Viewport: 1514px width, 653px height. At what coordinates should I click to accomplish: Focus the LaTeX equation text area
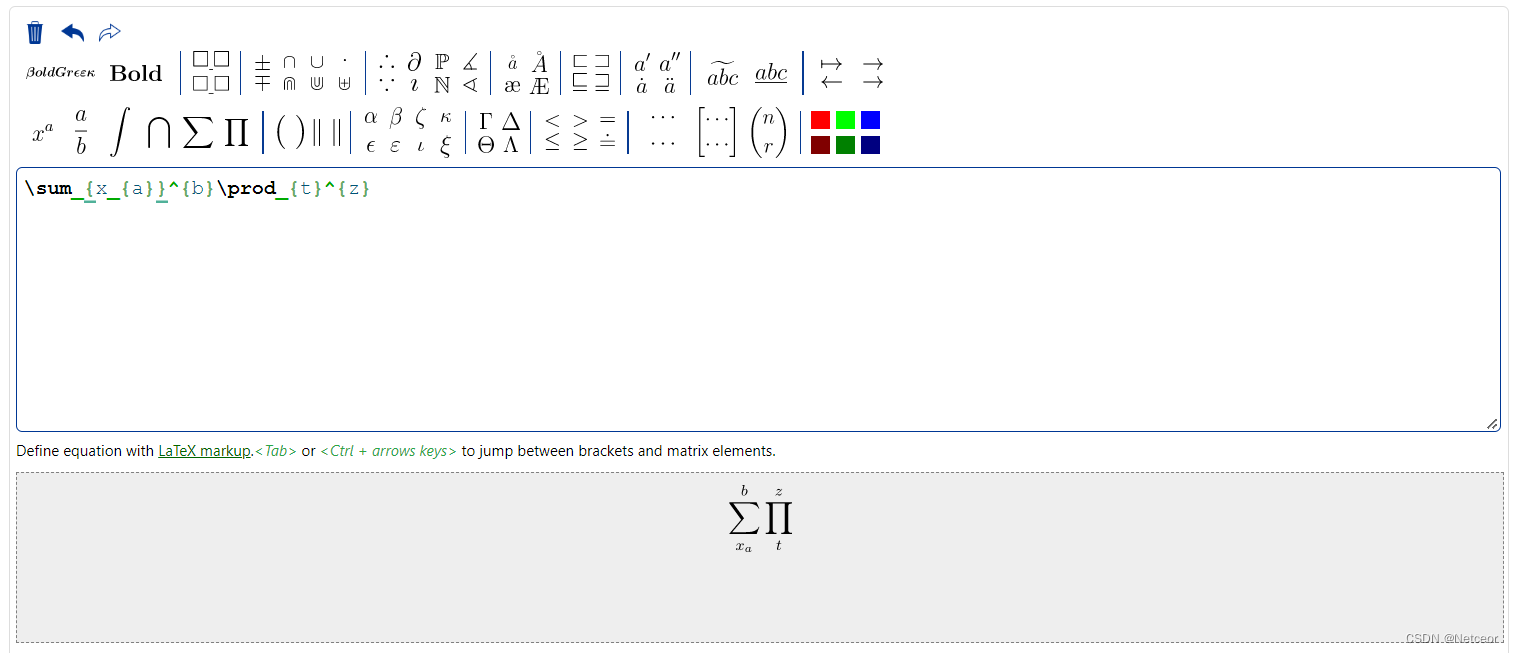tap(758, 300)
